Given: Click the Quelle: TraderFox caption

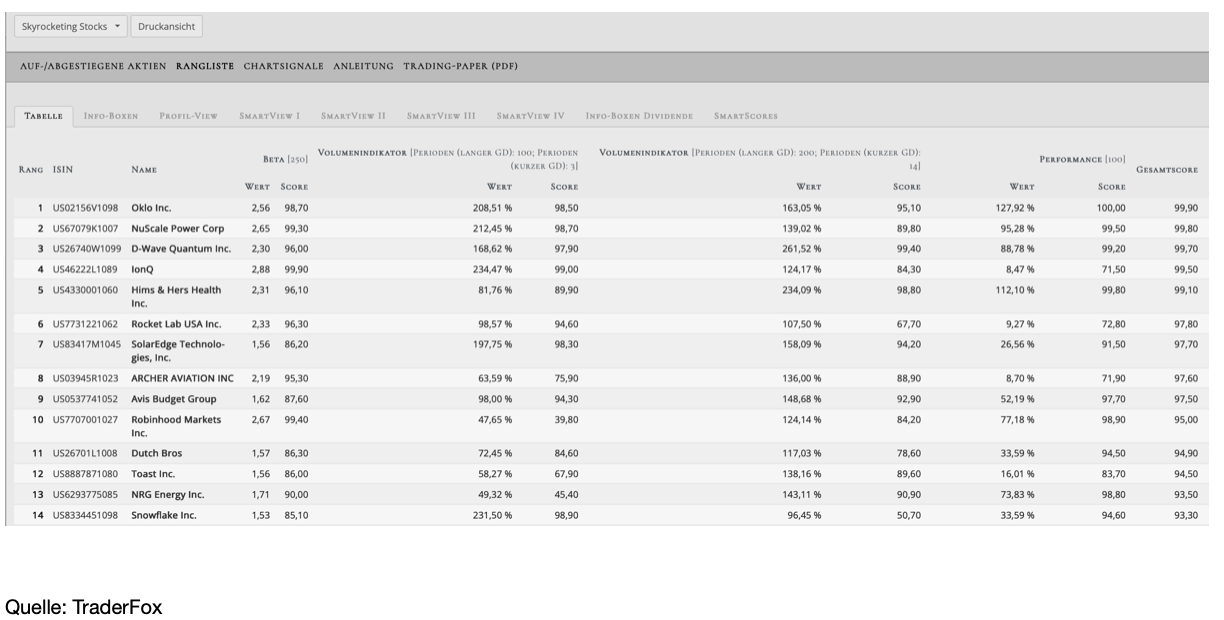Looking at the screenshot, I should tap(84, 606).
